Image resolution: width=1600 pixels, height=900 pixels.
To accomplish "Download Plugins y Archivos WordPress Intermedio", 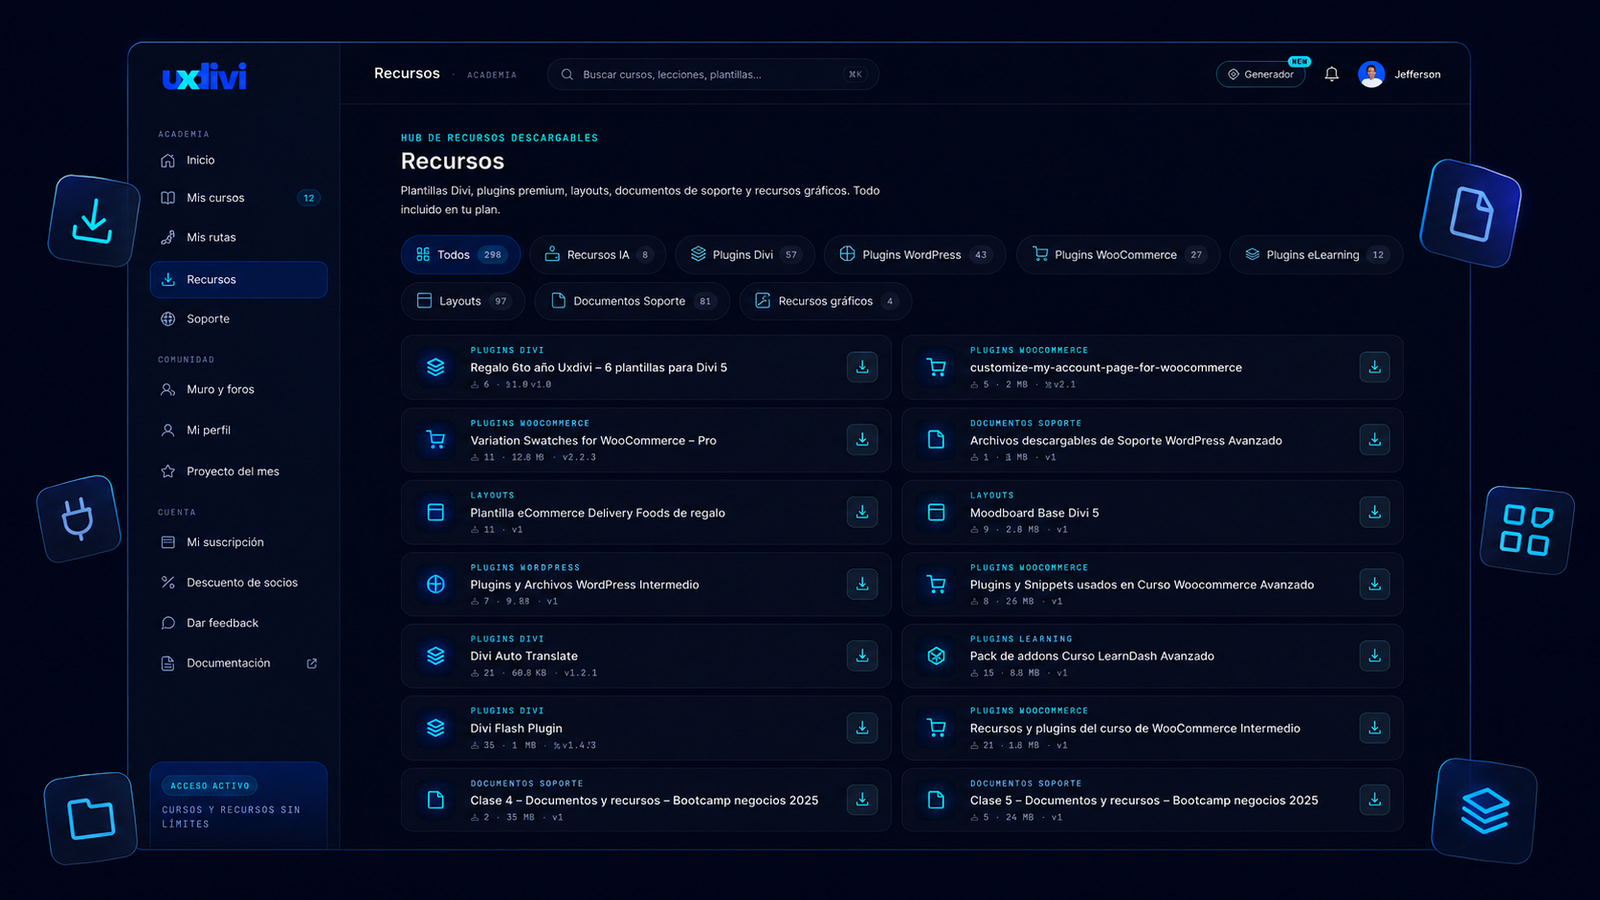I will click(x=862, y=584).
